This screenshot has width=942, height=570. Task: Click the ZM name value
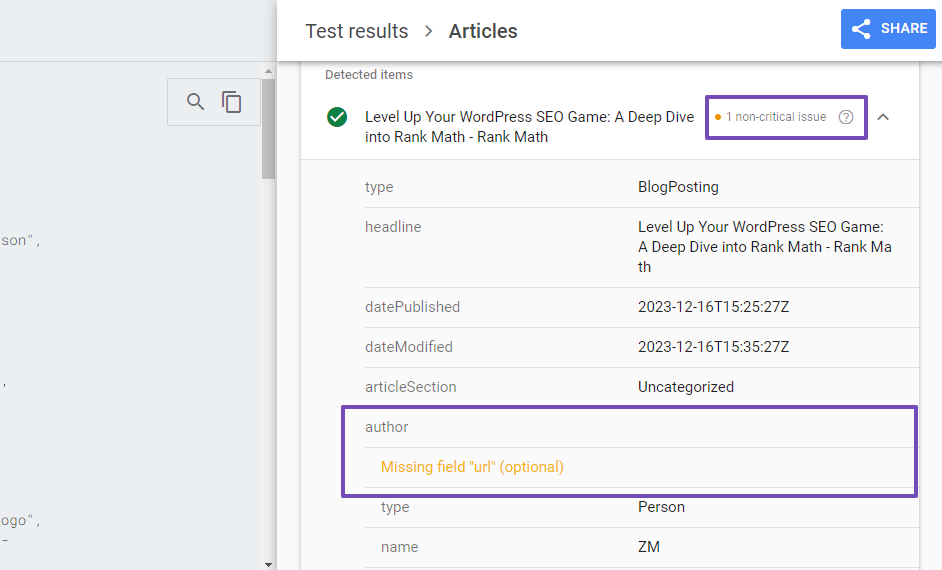pos(649,547)
